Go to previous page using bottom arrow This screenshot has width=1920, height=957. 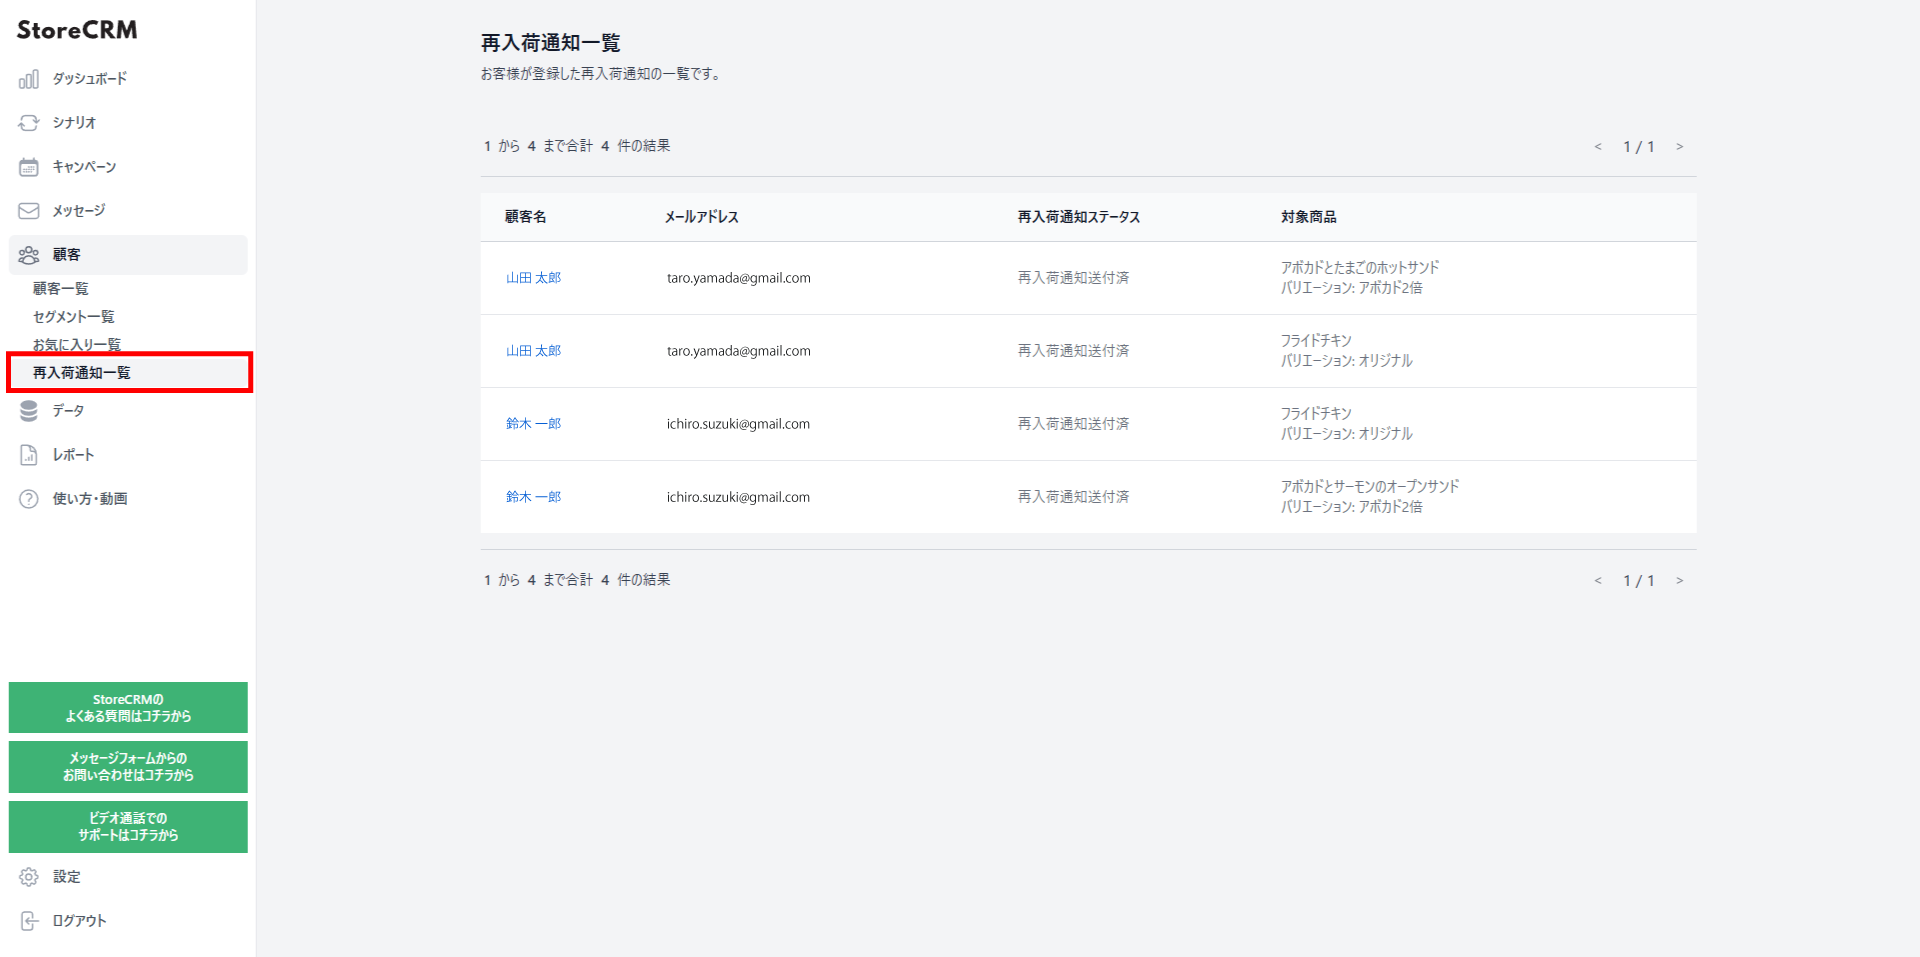1598,581
